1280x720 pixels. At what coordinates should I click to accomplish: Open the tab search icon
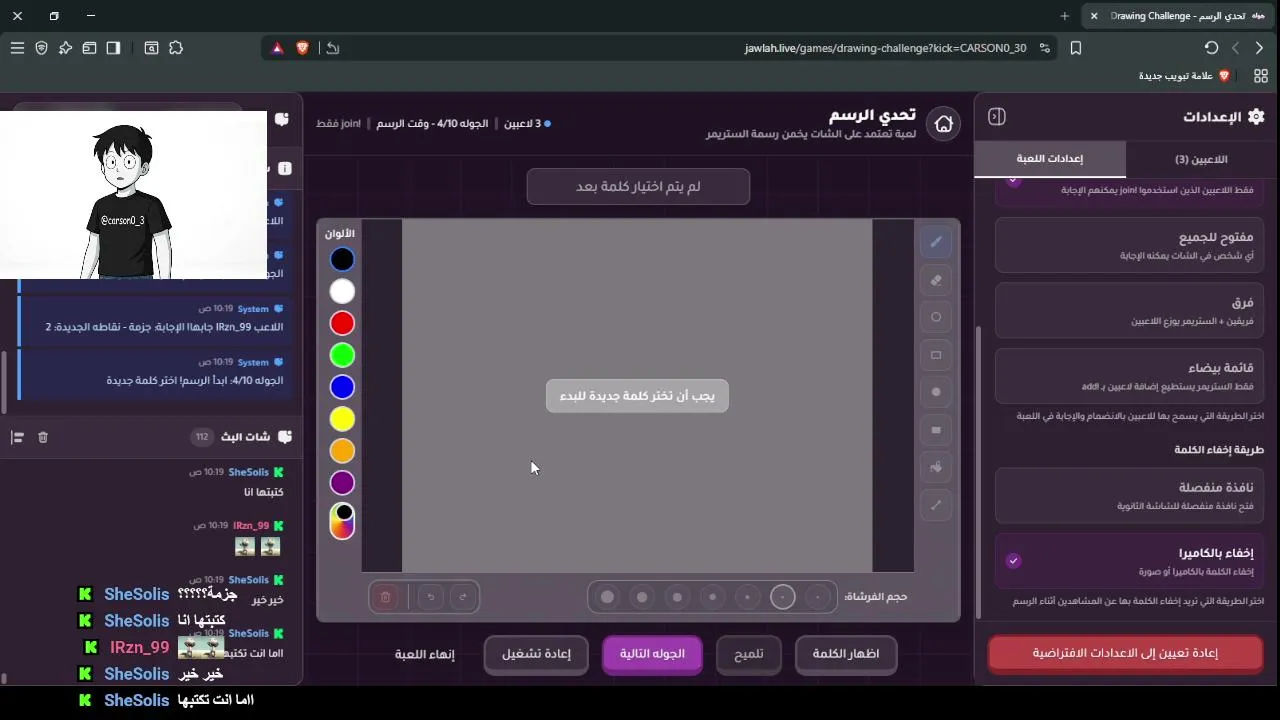(151, 48)
